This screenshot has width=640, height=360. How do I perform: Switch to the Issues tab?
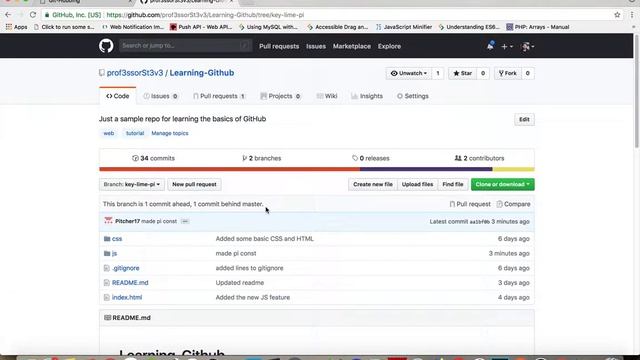(160, 96)
